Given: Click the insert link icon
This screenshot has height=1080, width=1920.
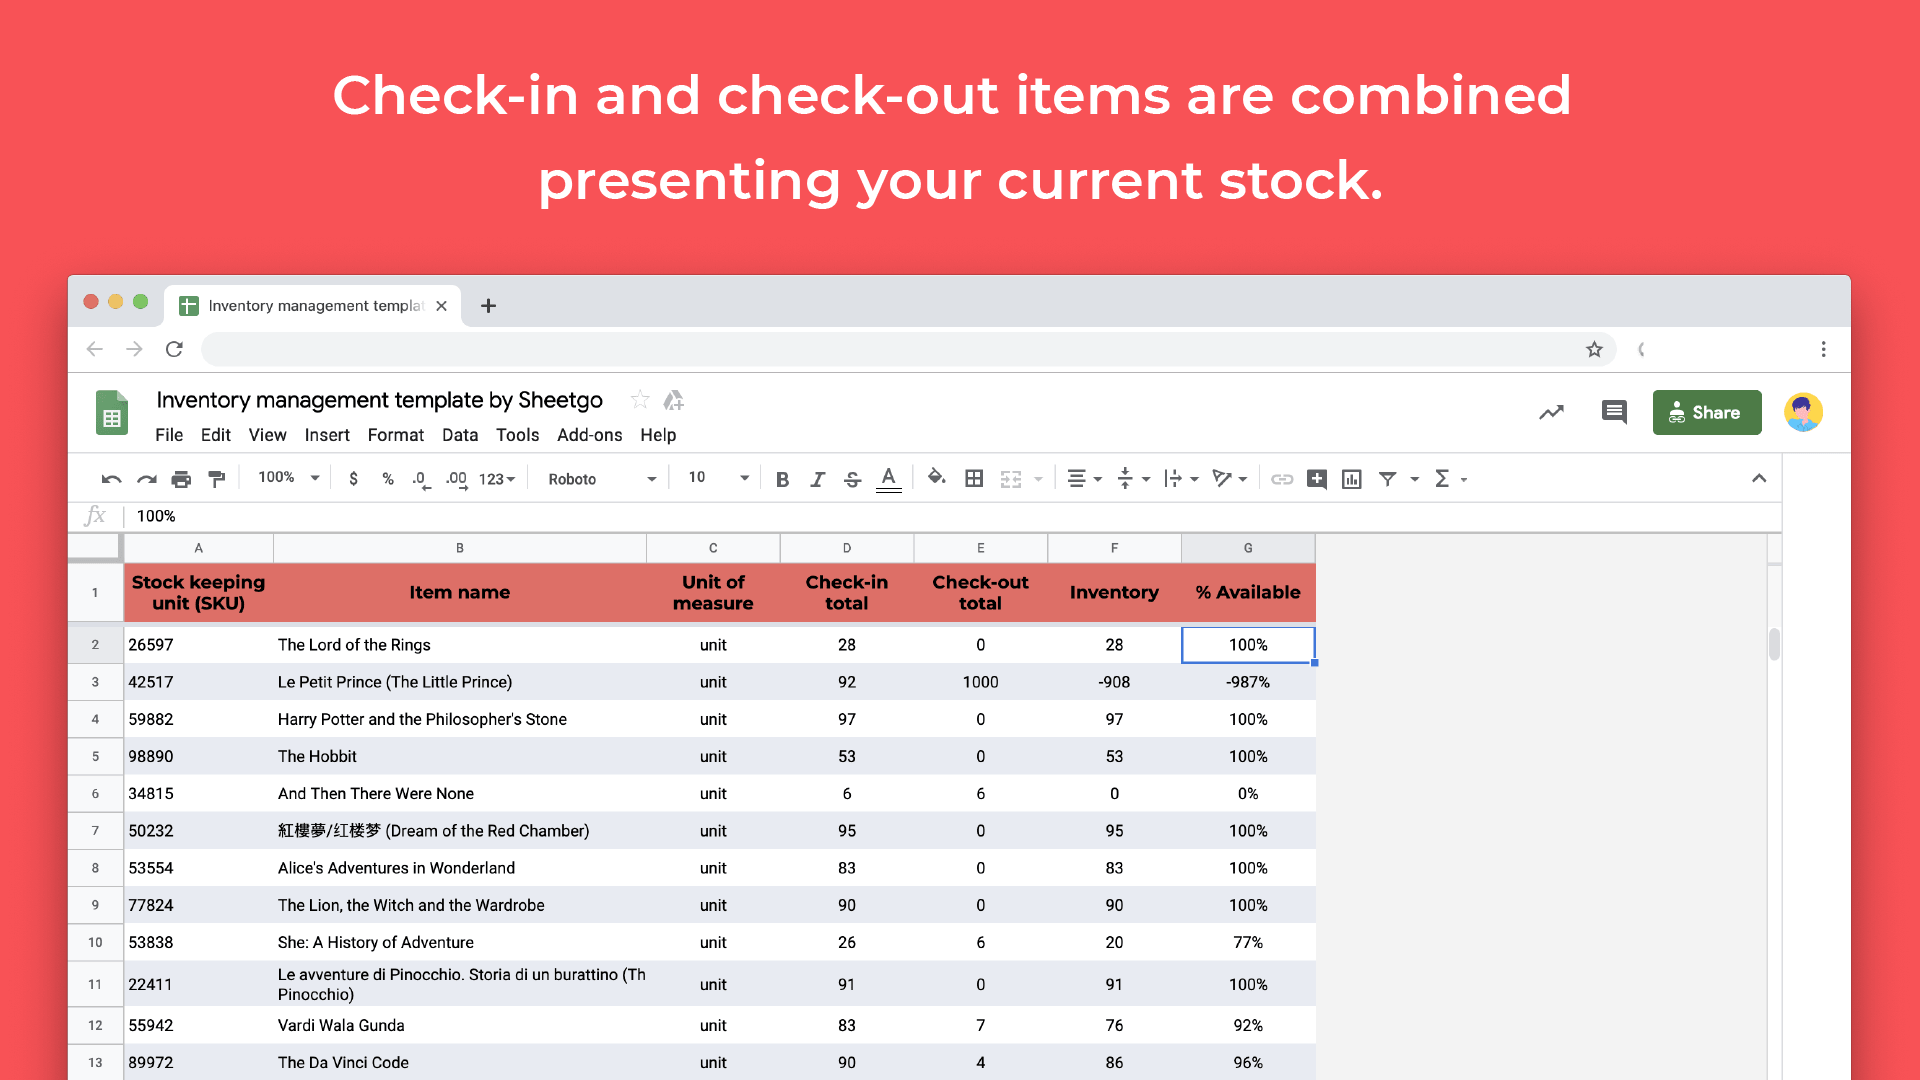Looking at the screenshot, I should click(x=1282, y=479).
